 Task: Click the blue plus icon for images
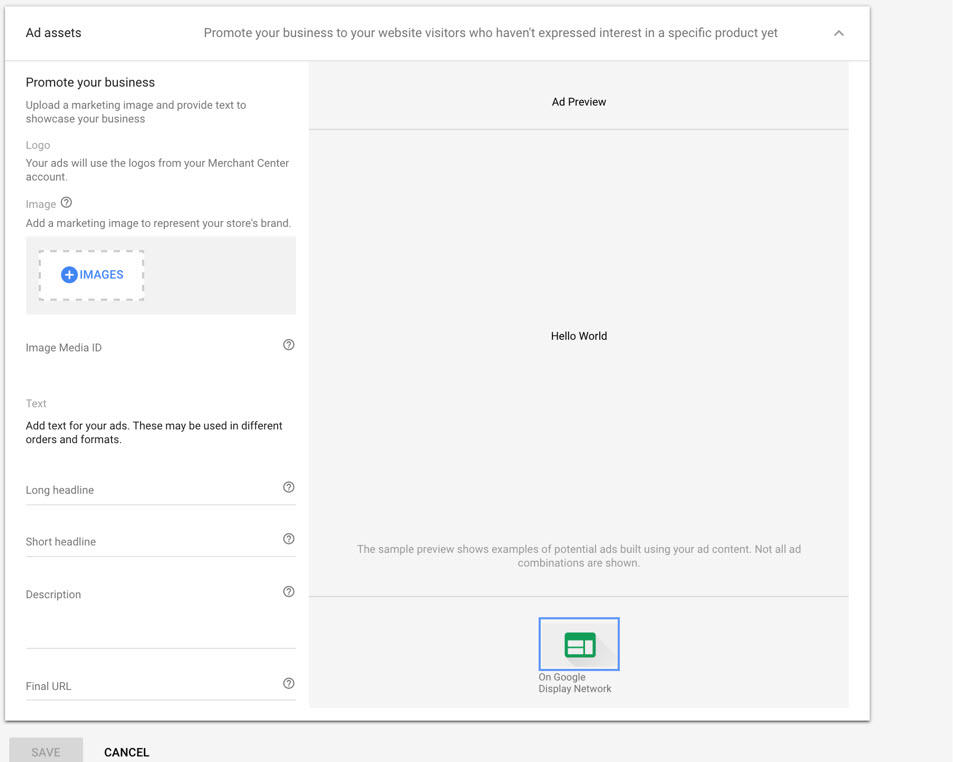(69, 275)
